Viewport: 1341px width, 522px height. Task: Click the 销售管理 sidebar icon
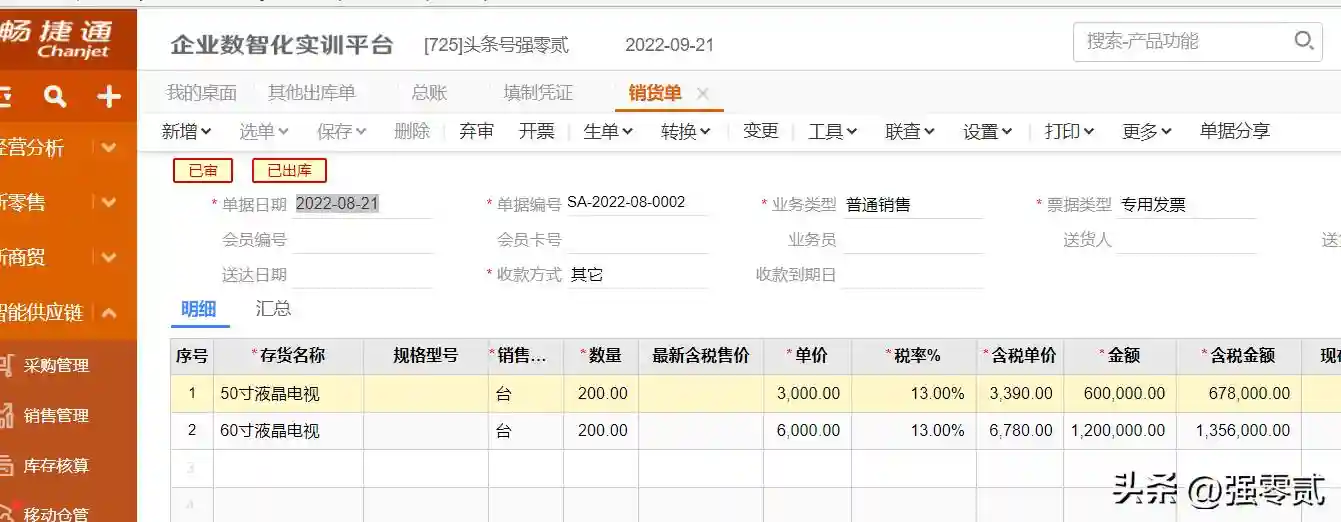pyautogui.click(x=8, y=416)
